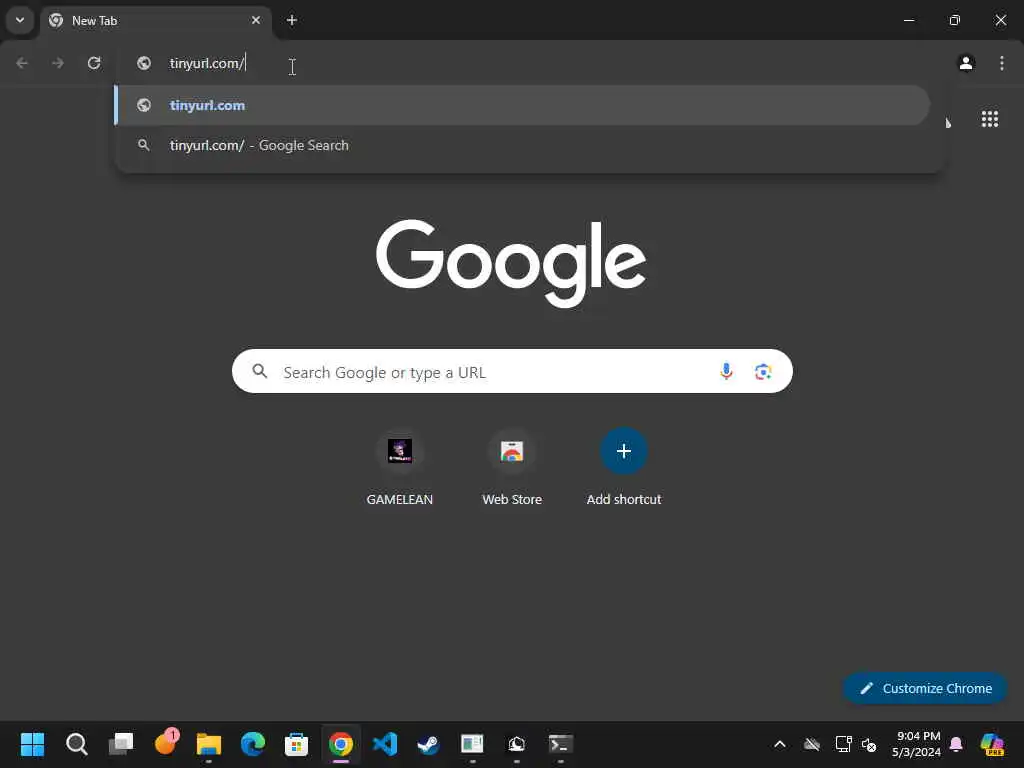Open Microsoft Store from the taskbar
Image resolution: width=1024 pixels, height=768 pixels.
pos(296,744)
